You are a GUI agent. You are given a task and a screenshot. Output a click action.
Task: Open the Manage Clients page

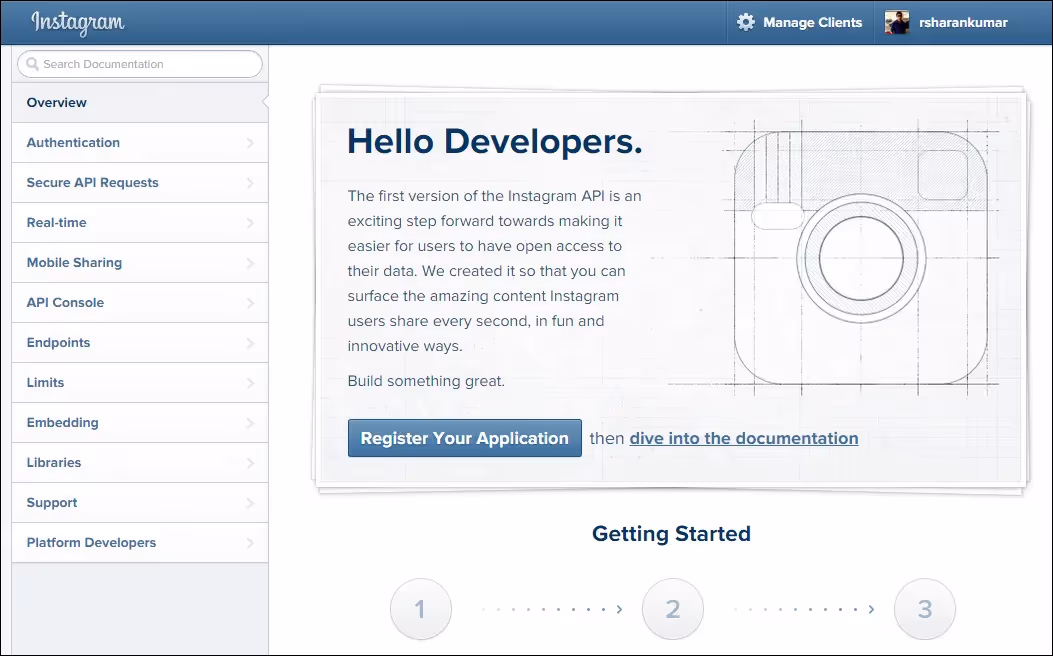tap(800, 22)
